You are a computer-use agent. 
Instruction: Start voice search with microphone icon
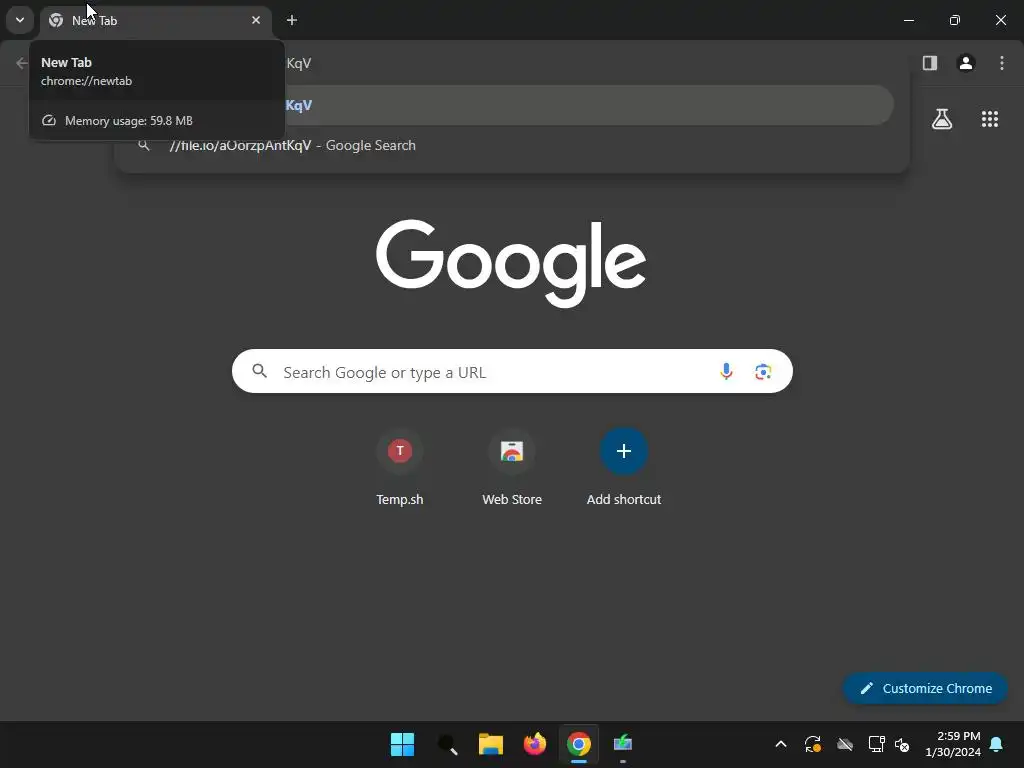[x=726, y=372]
